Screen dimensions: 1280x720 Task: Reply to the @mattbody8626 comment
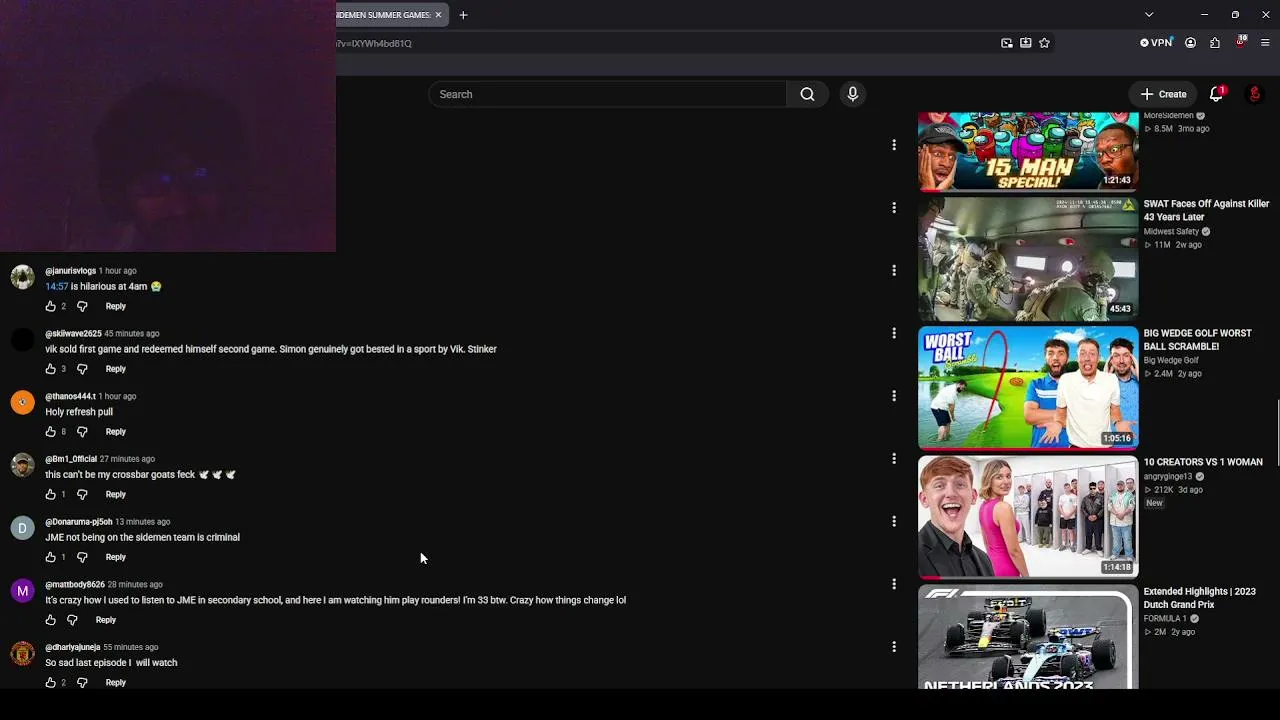click(106, 620)
